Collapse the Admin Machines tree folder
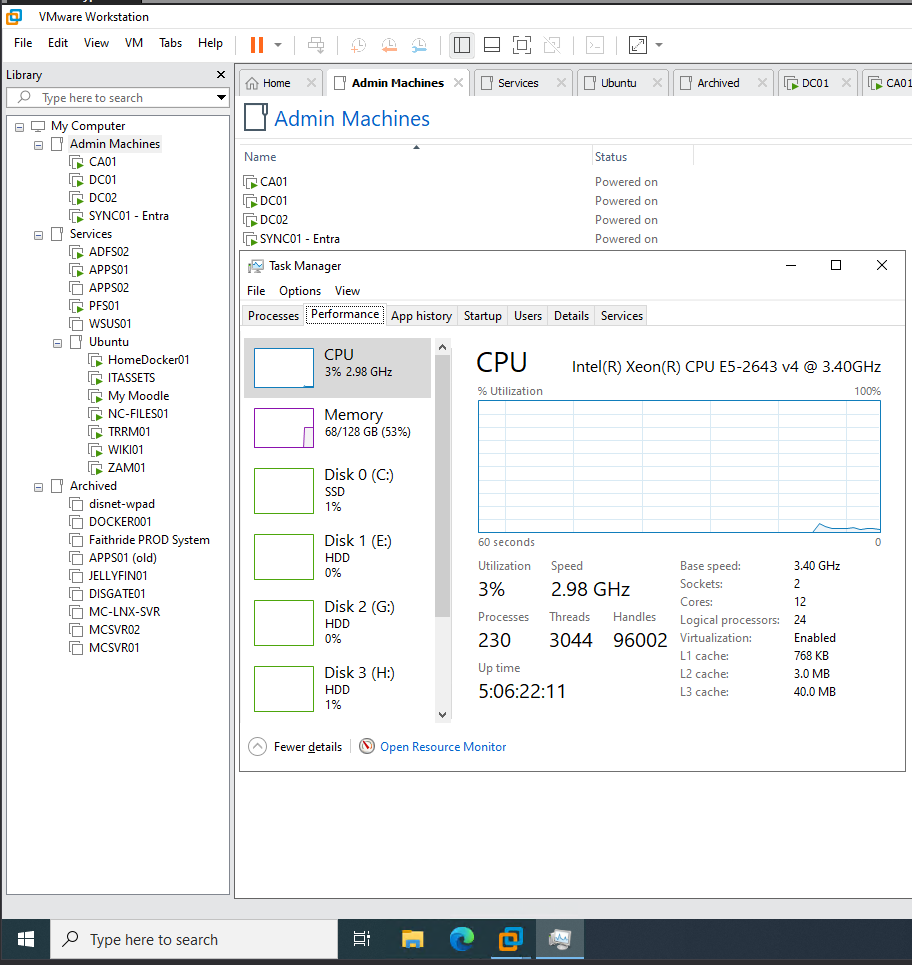 point(39,144)
